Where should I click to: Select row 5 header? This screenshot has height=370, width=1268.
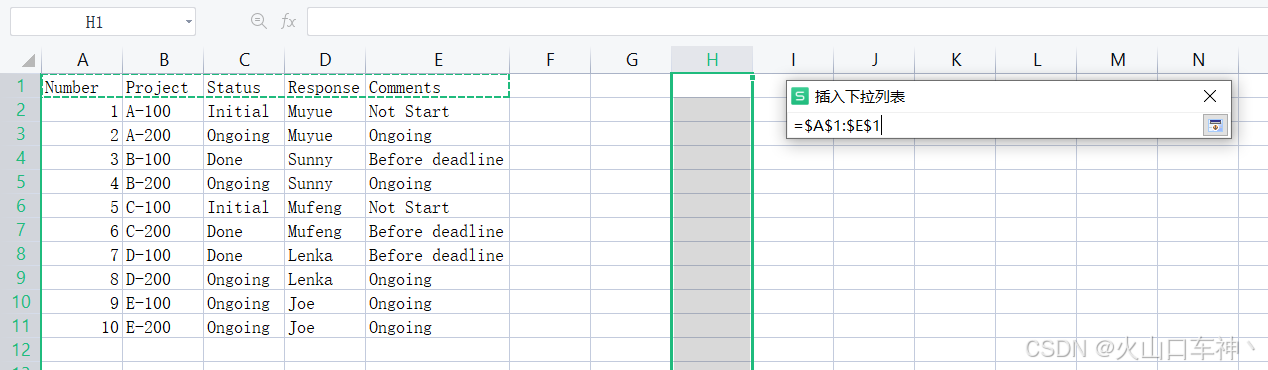[x=20, y=182]
